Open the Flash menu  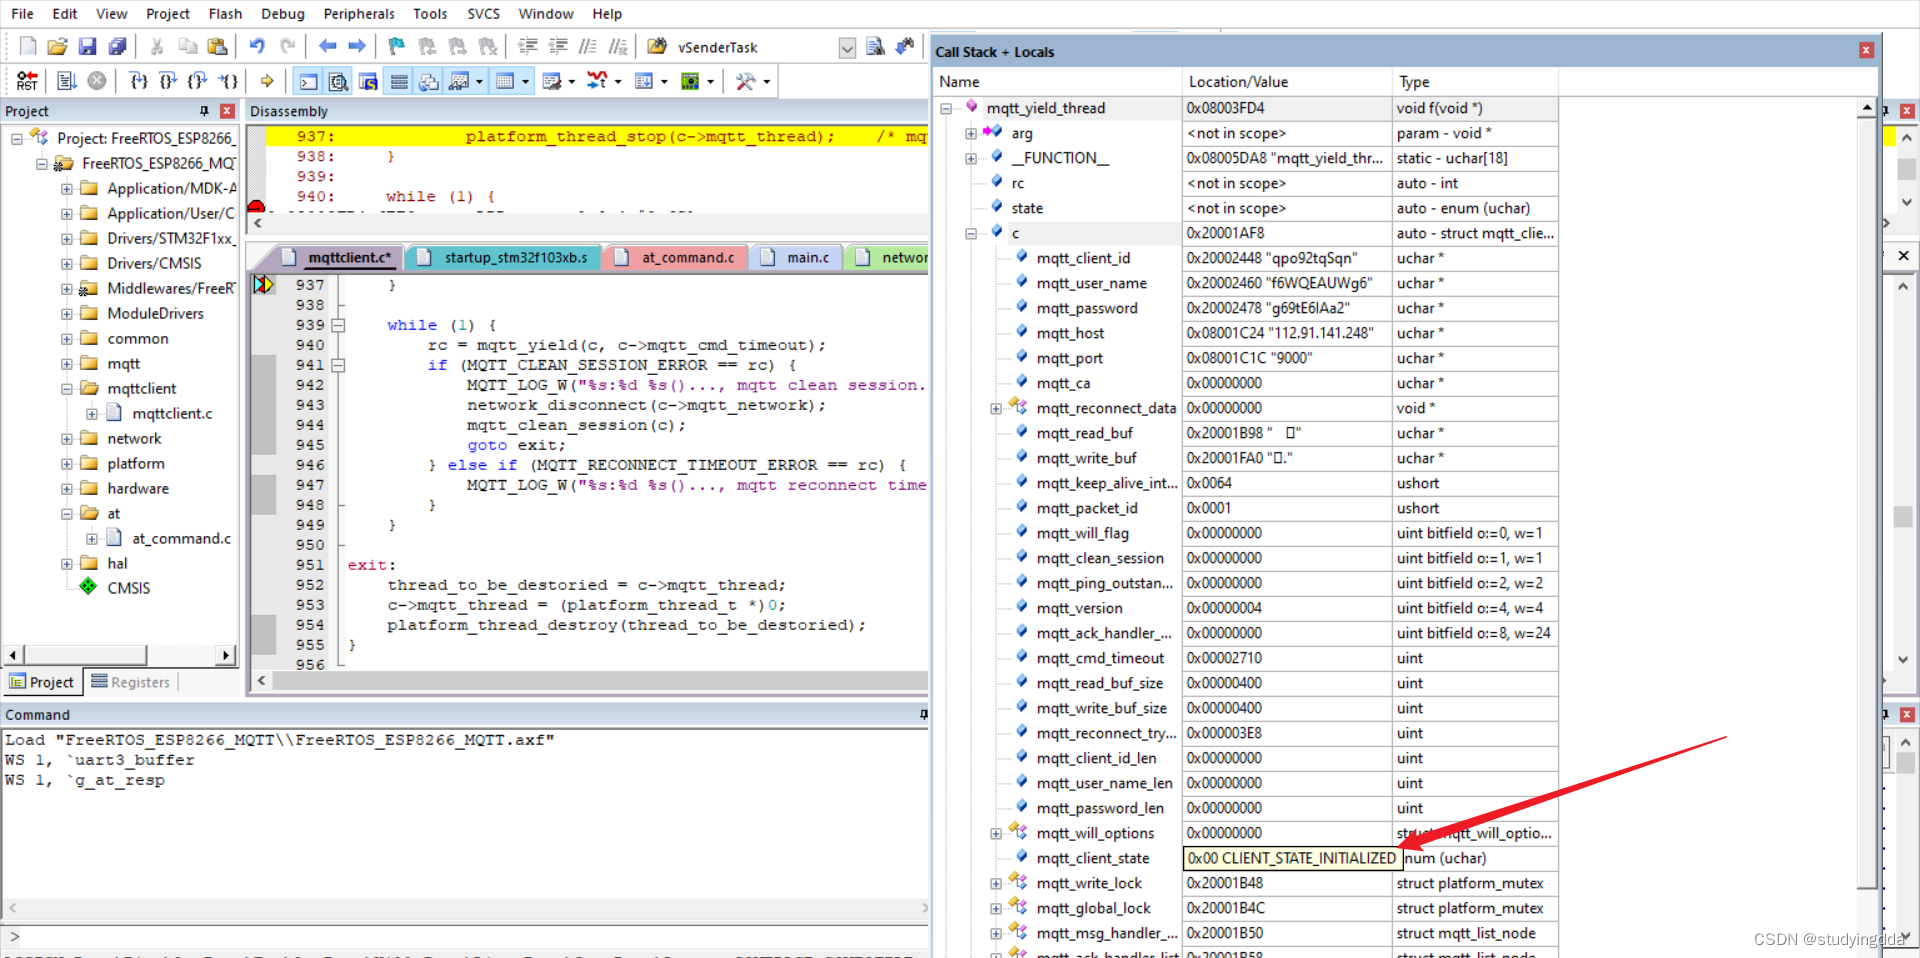225,13
